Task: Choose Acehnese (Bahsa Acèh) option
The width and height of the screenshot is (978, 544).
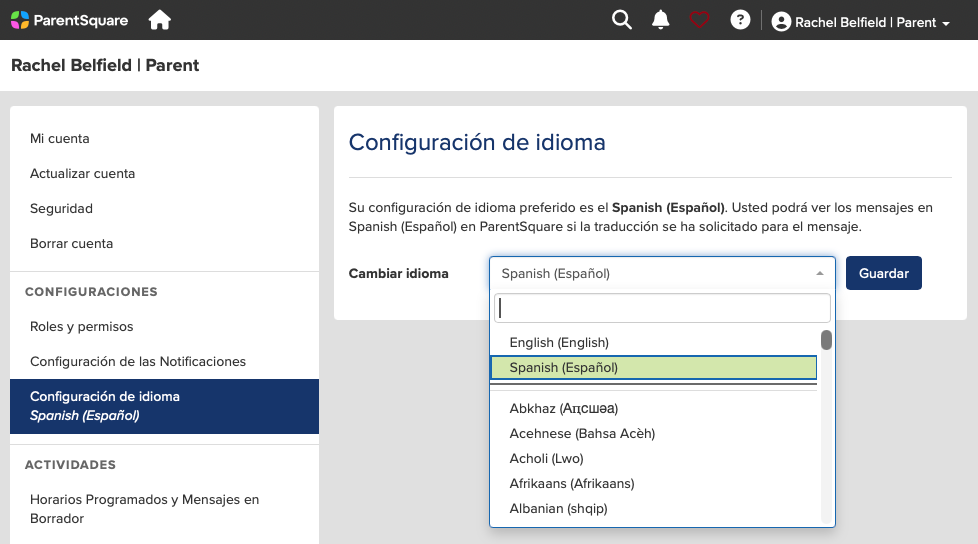Action: 654,434
